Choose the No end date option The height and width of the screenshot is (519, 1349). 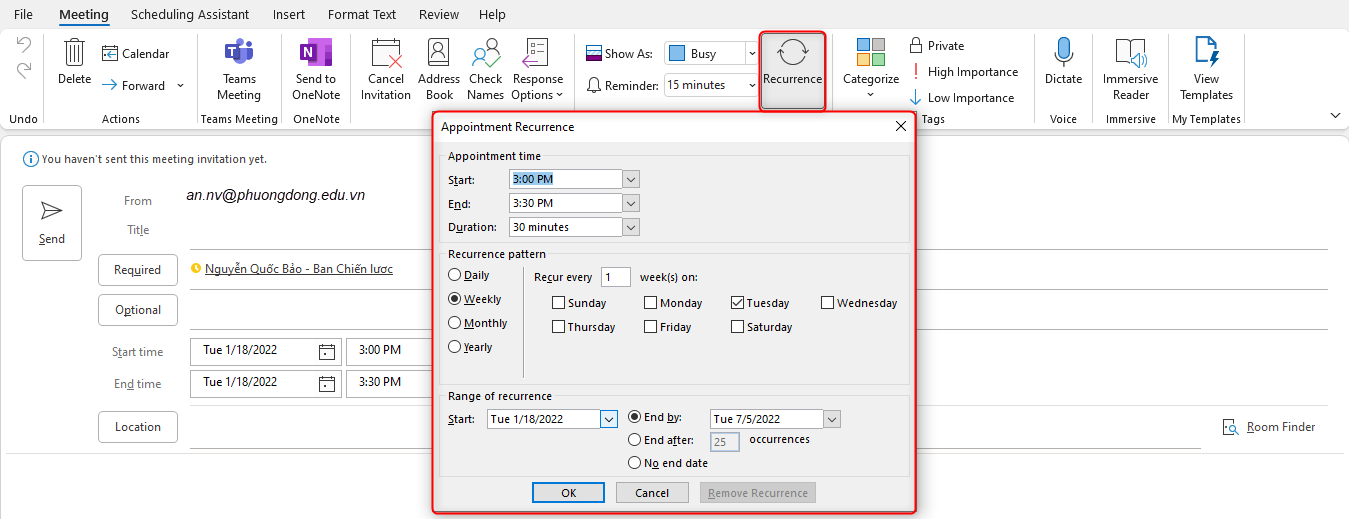pos(635,463)
